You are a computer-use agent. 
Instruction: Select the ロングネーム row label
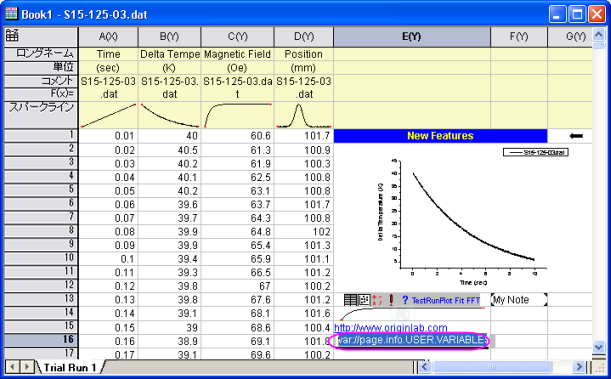[x=41, y=54]
